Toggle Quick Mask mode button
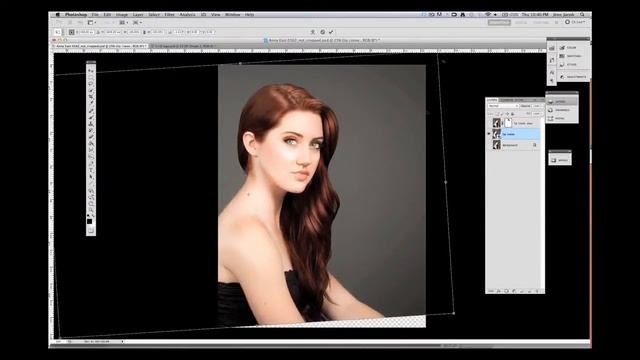Viewport: 640px width, 360px height. coord(91,231)
